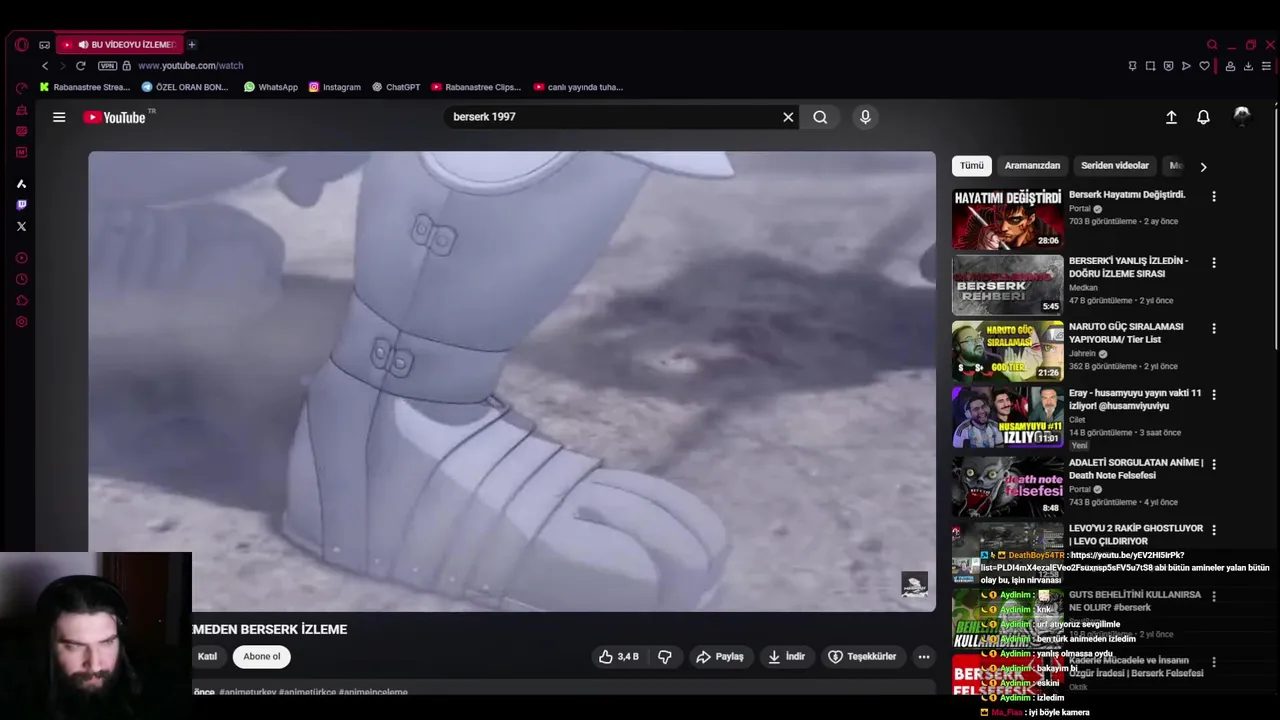1280x720 pixels.
Task: Share the video with Paylaş
Action: (x=720, y=657)
